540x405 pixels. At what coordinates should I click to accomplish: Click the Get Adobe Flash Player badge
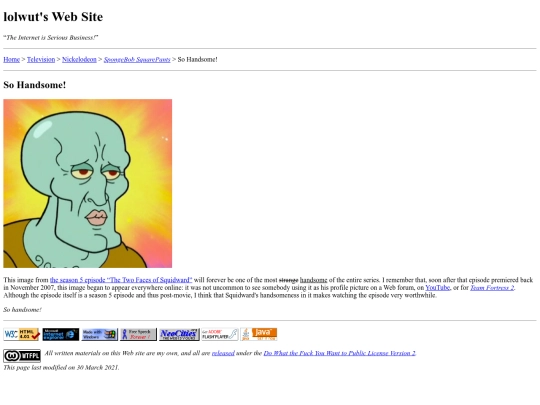click(220, 334)
